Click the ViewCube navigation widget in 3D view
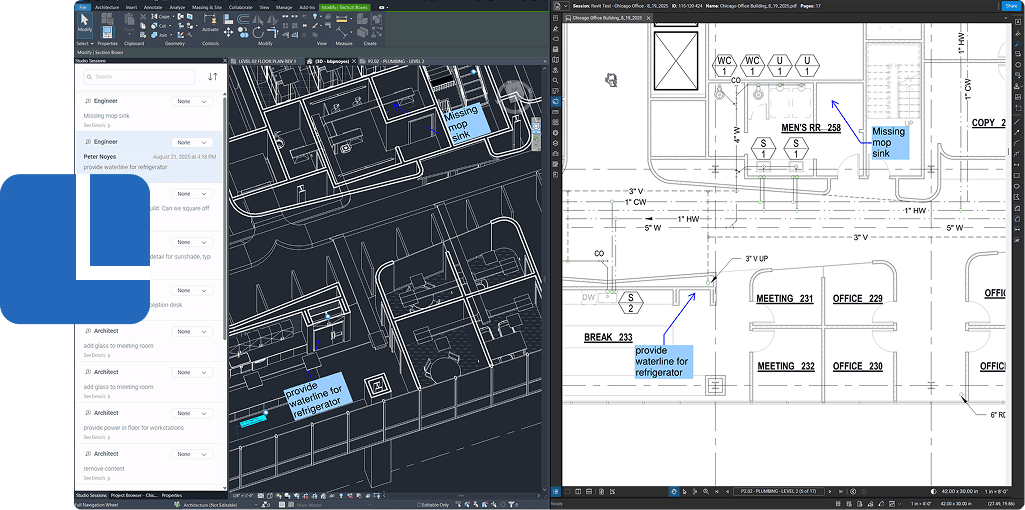This screenshot has width=1025, height=510. 514,92
